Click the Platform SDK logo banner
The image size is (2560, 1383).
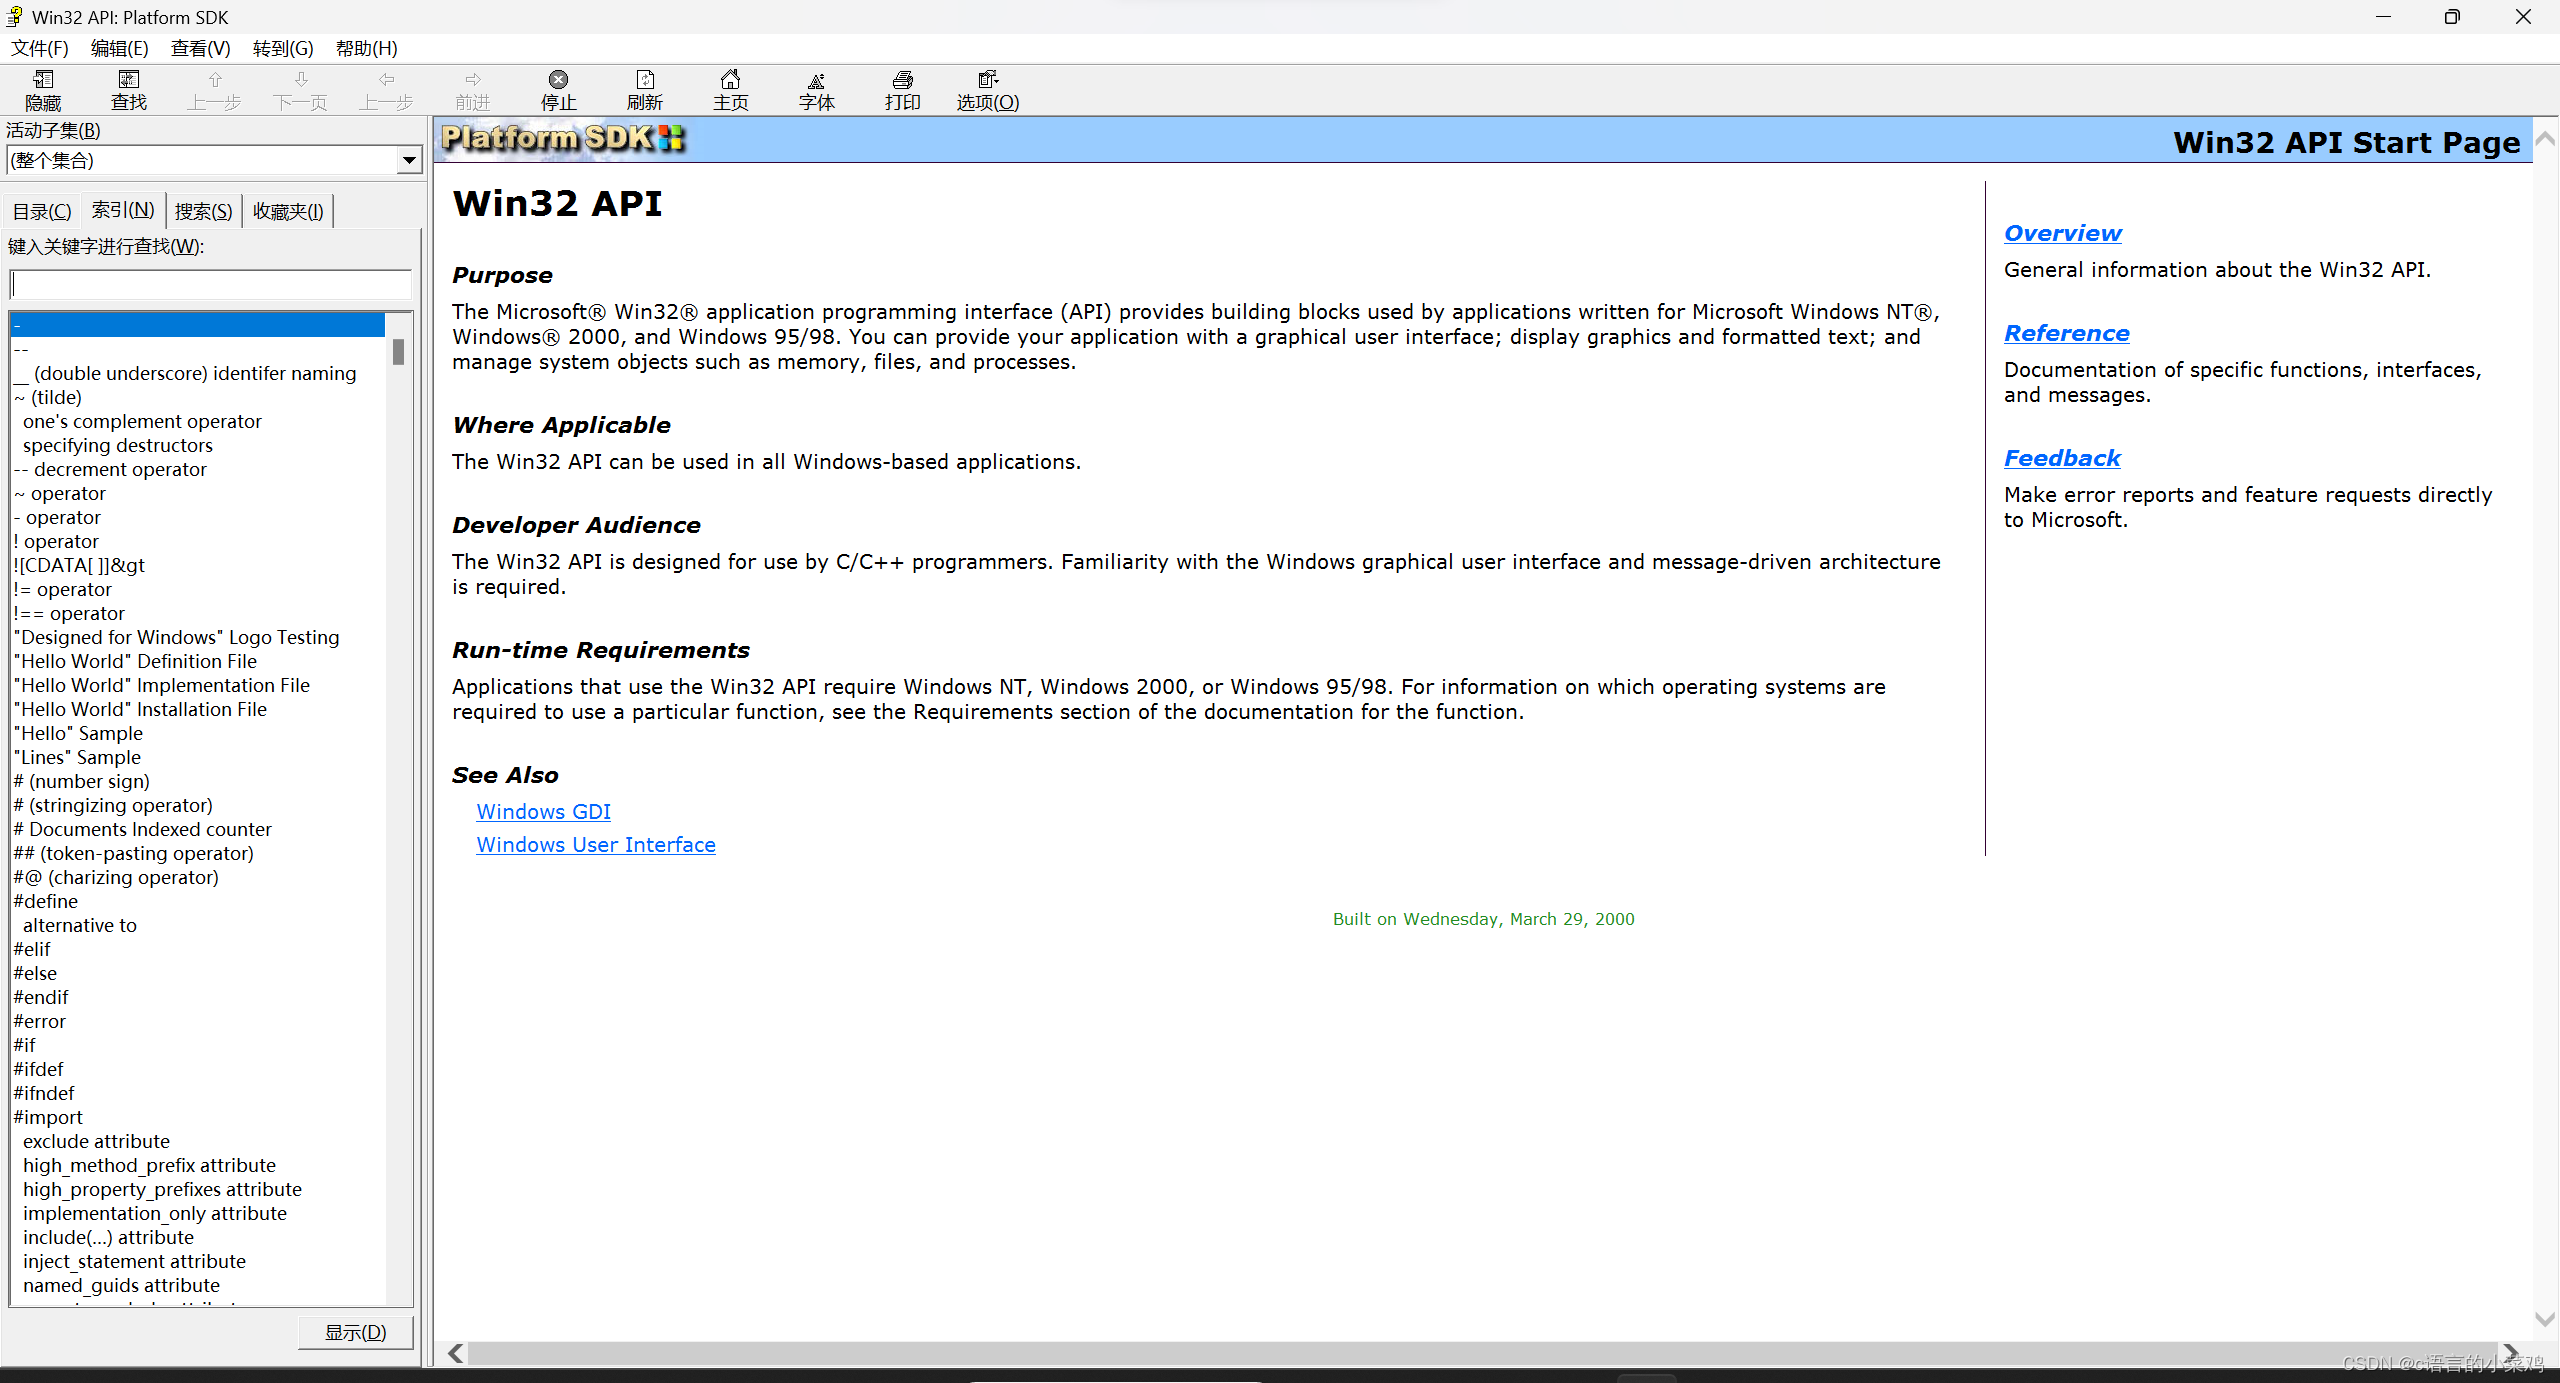pos(563,139)
